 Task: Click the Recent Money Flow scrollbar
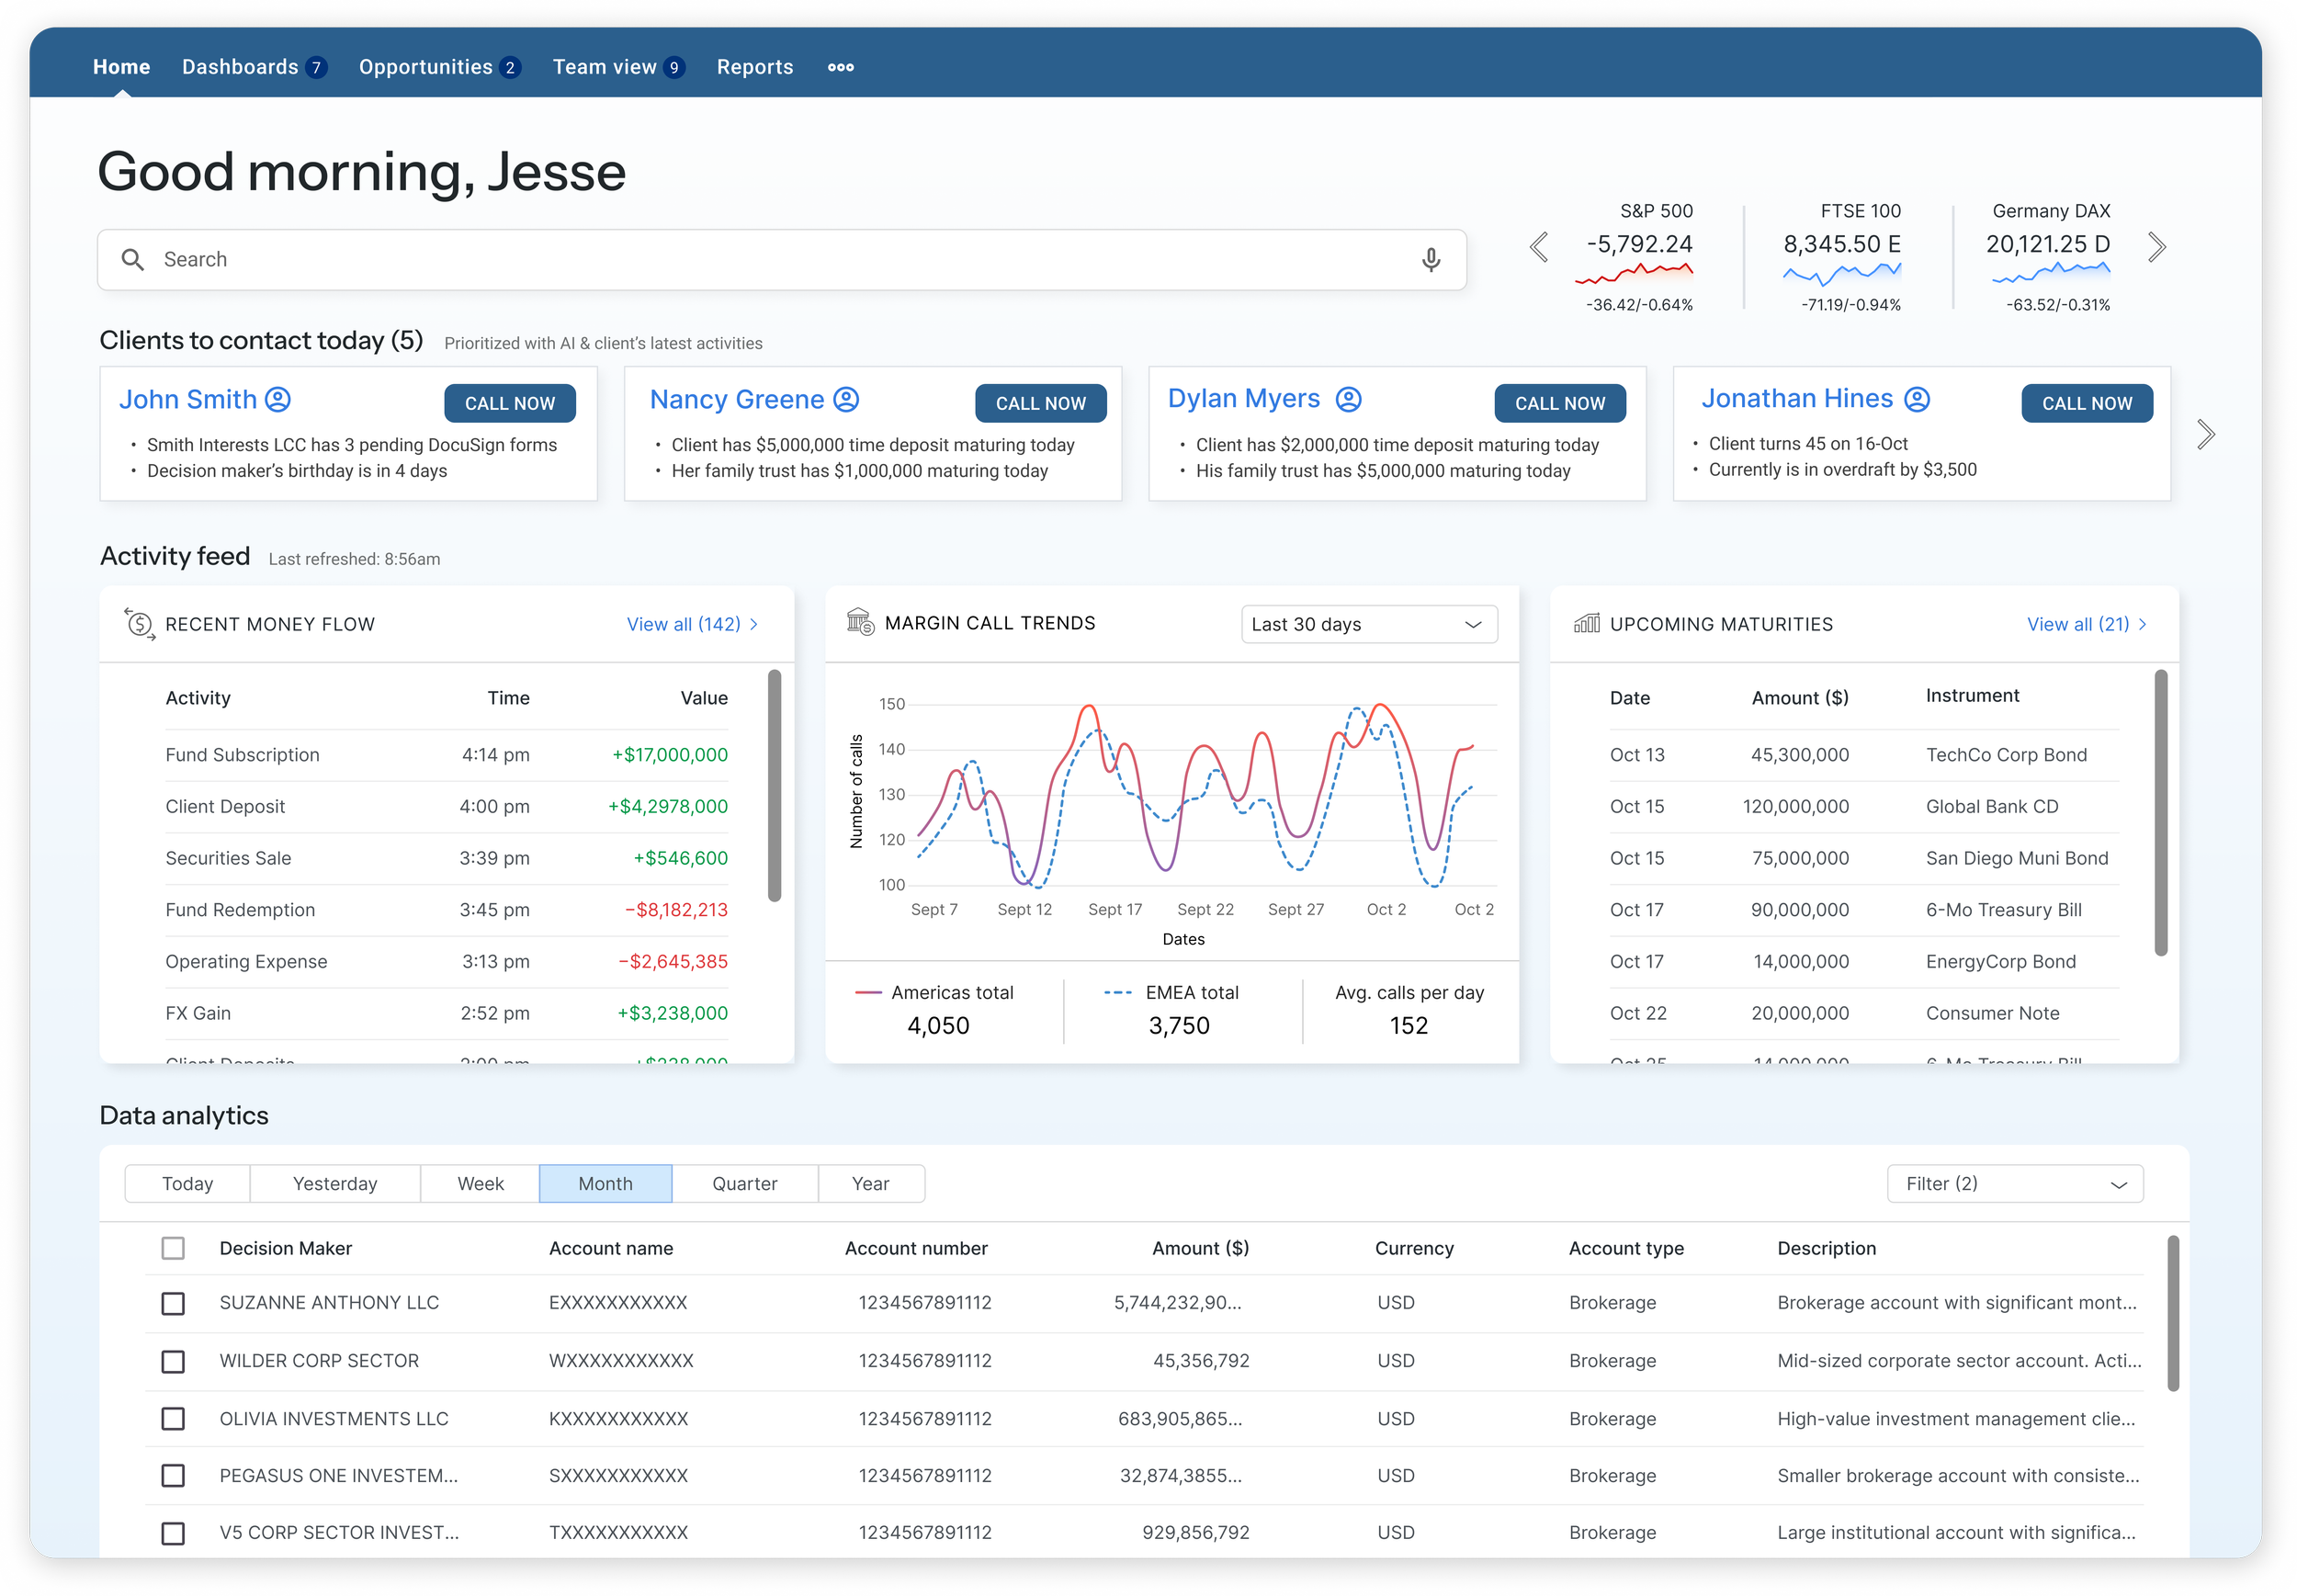[774, 785]
